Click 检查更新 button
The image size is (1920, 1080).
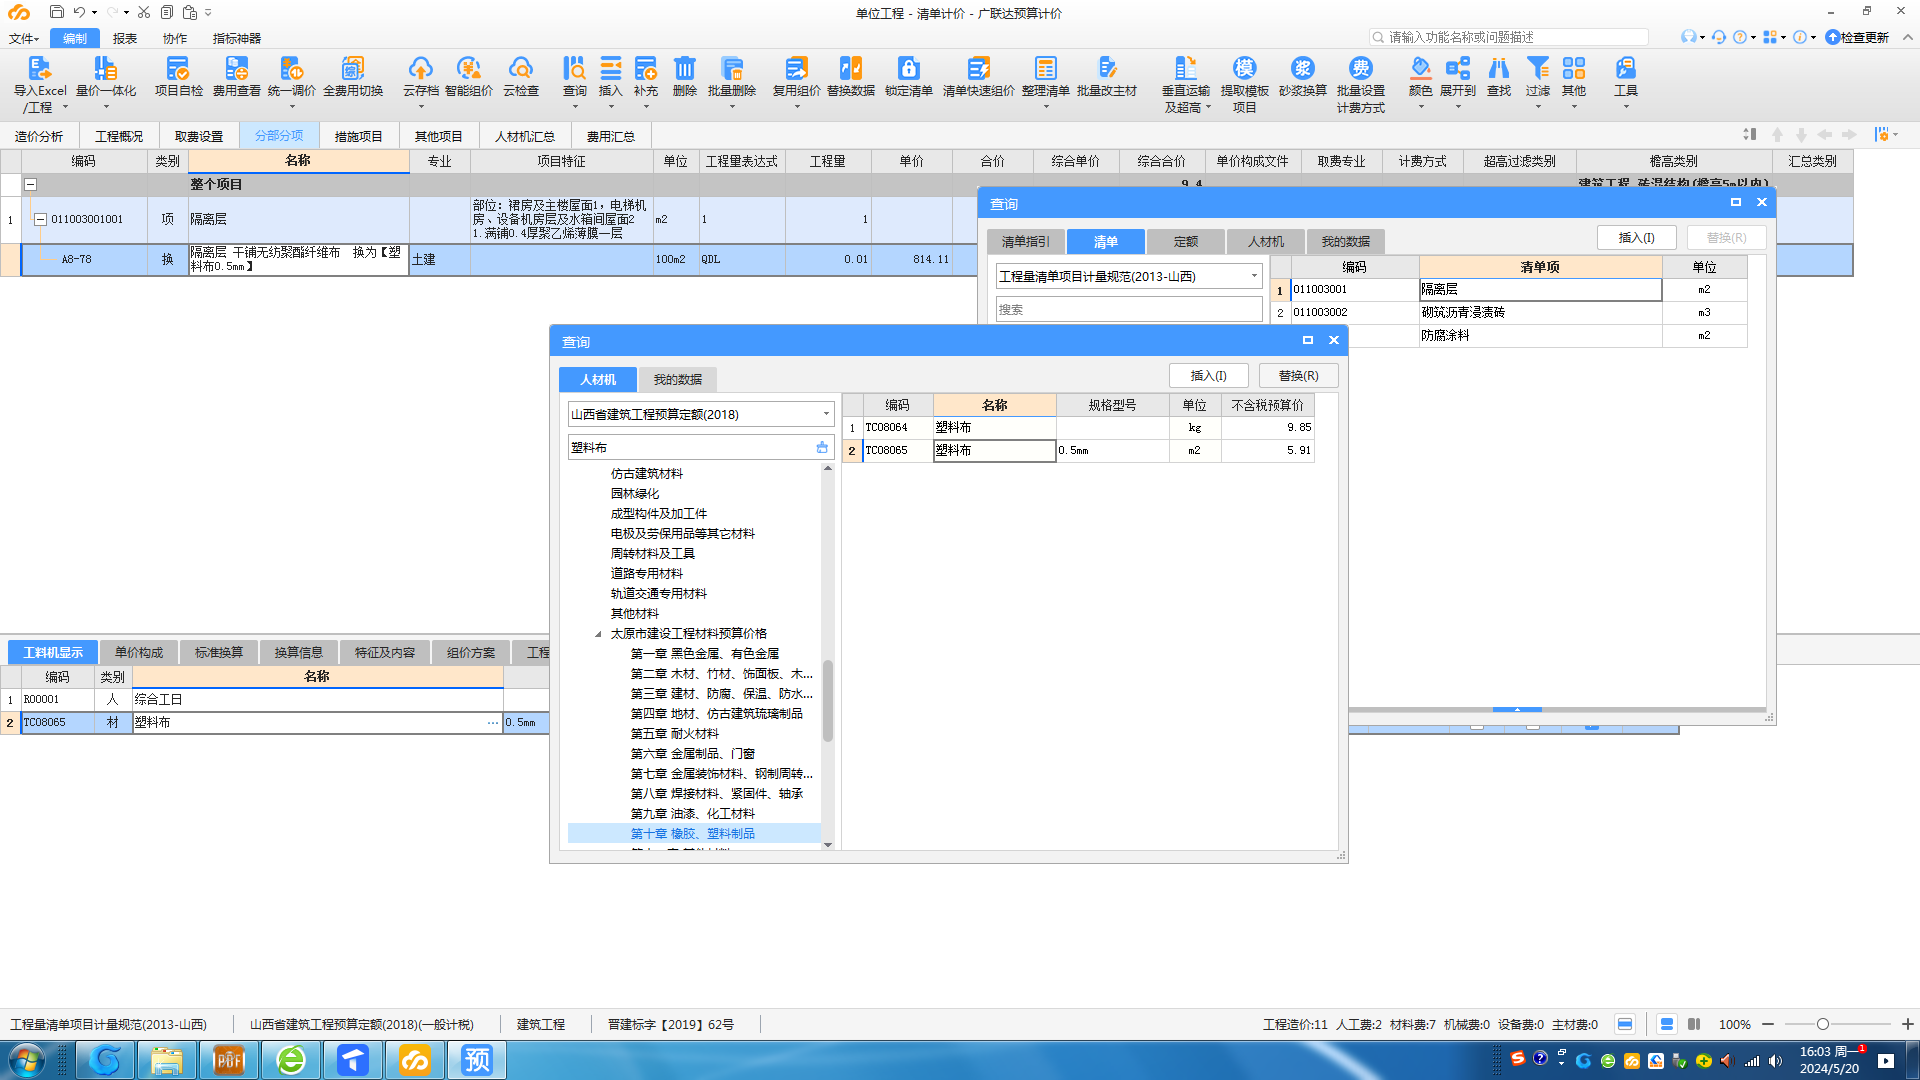1857,37
